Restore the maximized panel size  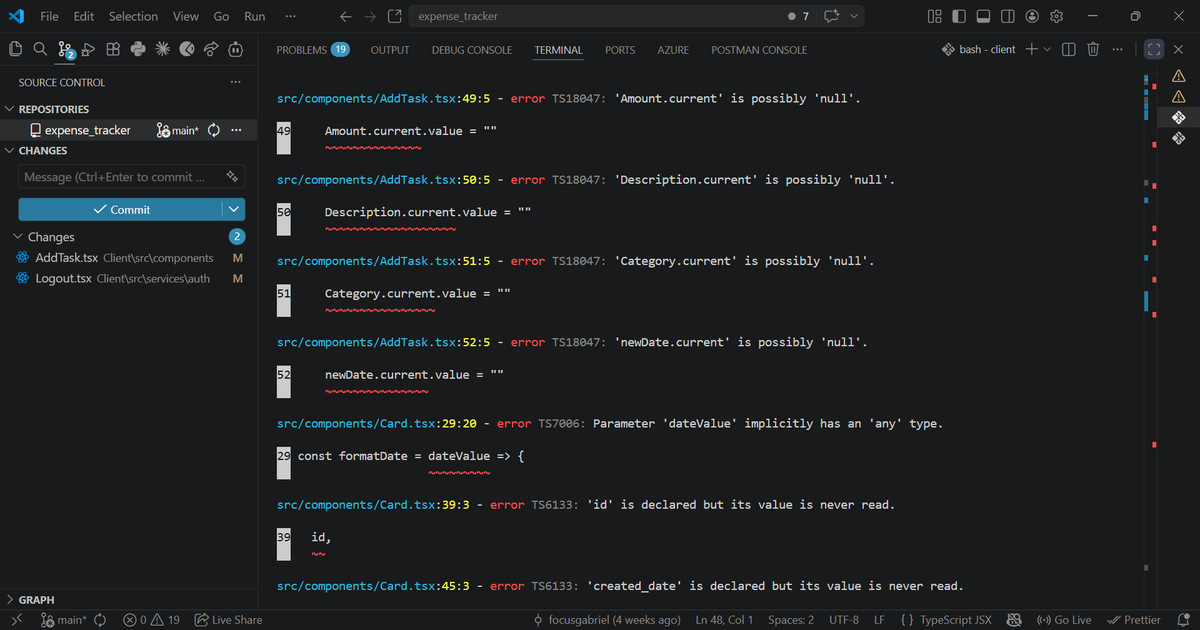(x=1153, y=49)
